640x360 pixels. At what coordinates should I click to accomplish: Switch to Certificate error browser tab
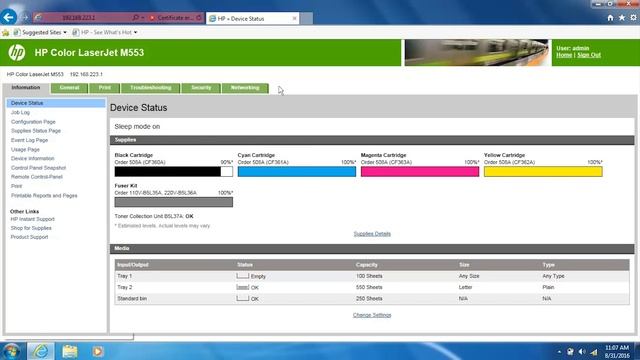[176, 18]
